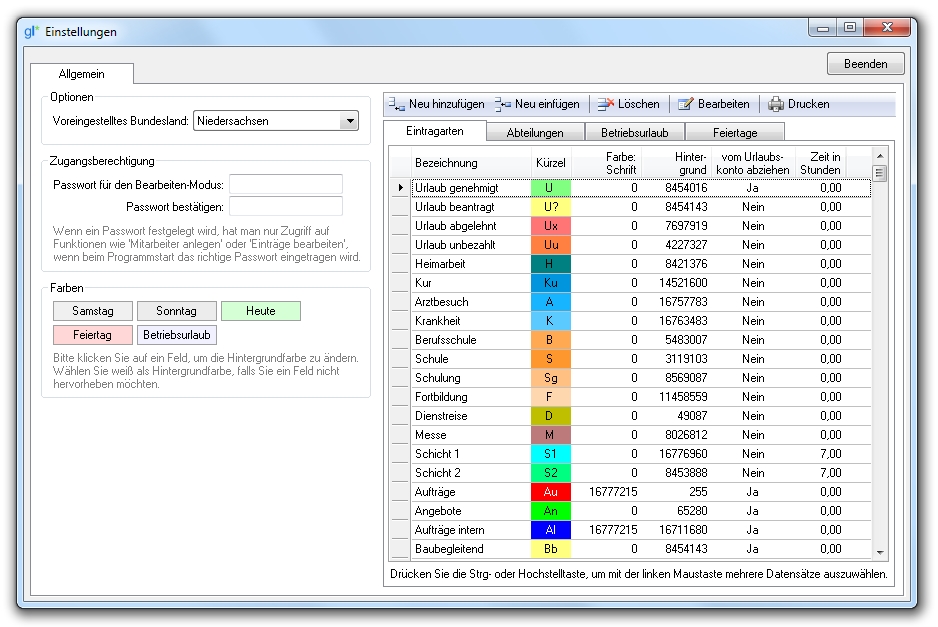Click the green Heute color field

tap(260, 311)
